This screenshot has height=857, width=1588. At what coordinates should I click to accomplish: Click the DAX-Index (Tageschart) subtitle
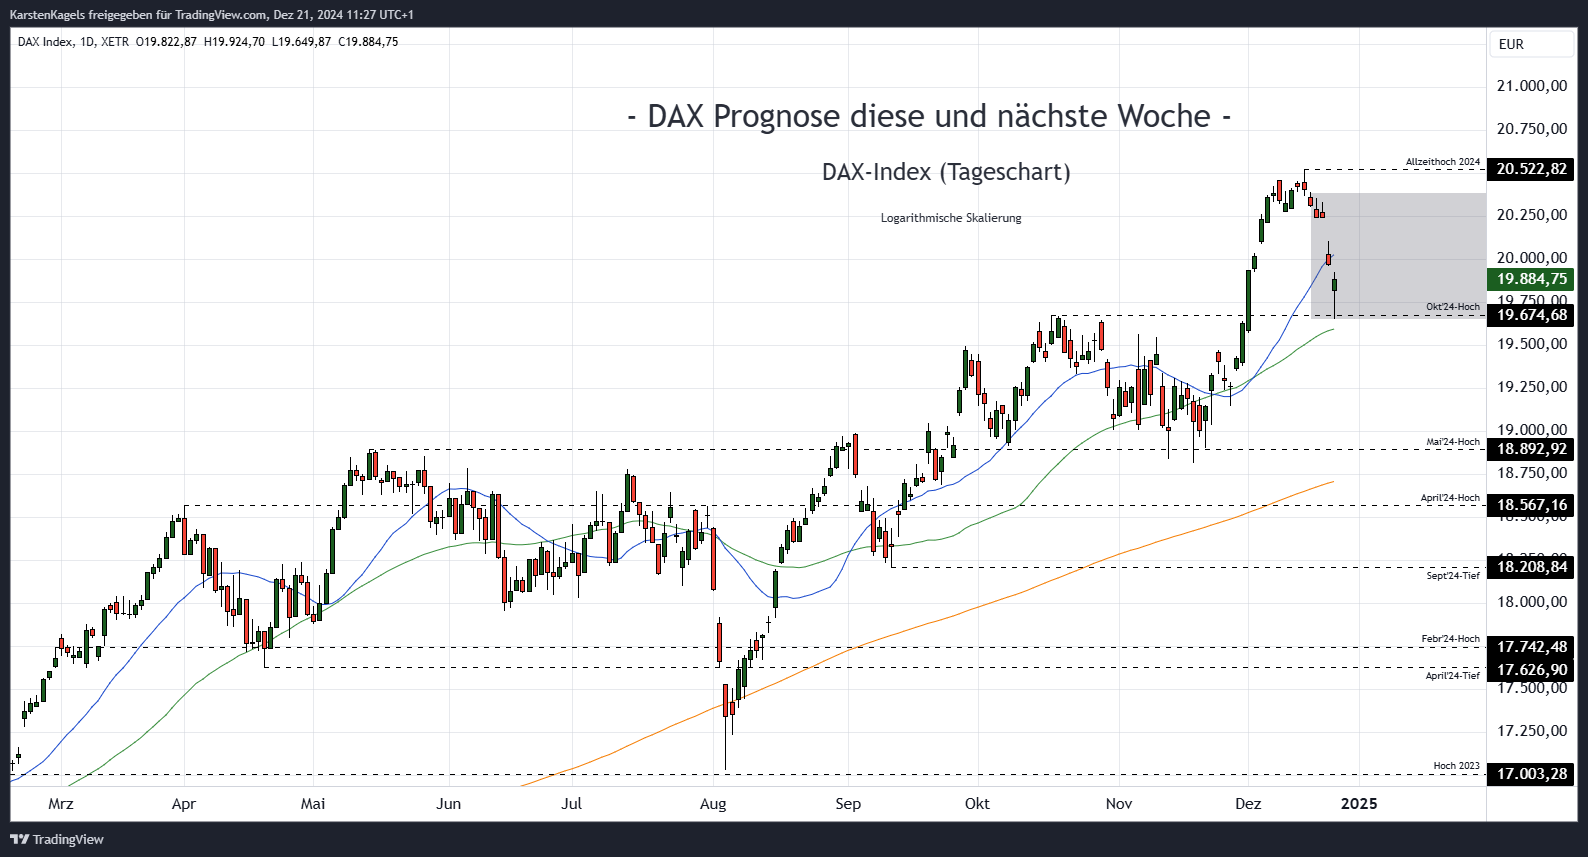(x=946, y=172)
